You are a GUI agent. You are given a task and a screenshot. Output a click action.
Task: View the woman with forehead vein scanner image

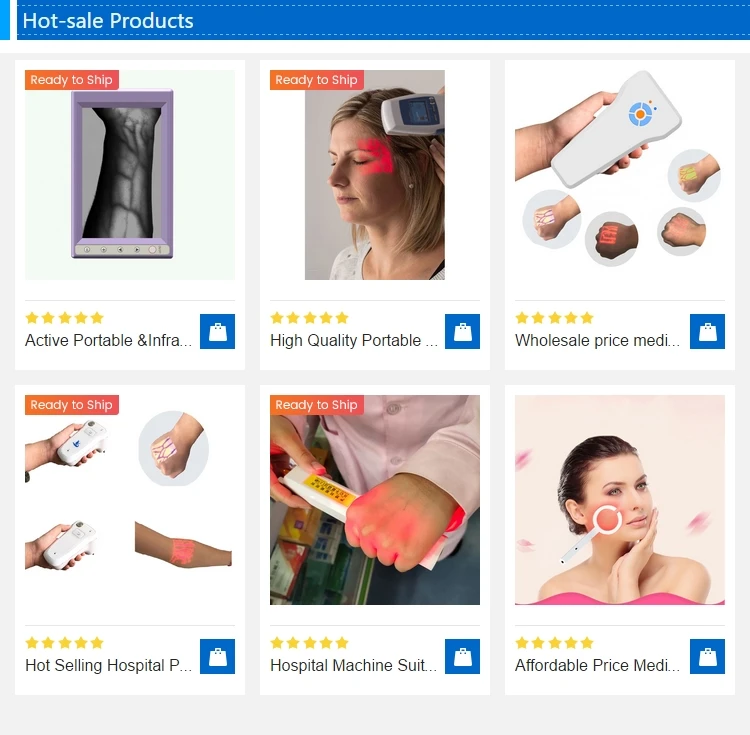[375, 175]
